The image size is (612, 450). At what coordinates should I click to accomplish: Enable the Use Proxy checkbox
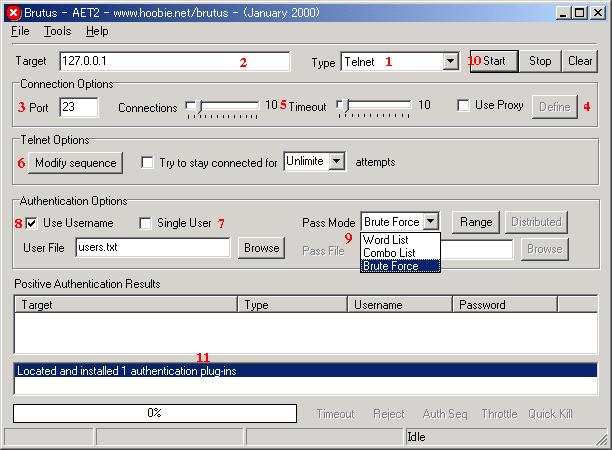pyautogui.click(x=463, y=105)
